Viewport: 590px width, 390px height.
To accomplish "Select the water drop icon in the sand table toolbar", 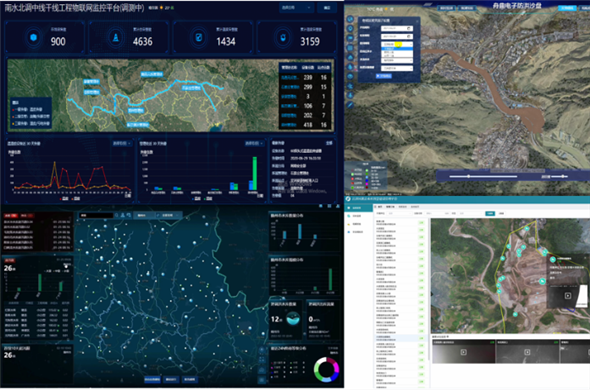I will [x=350, y=67].
